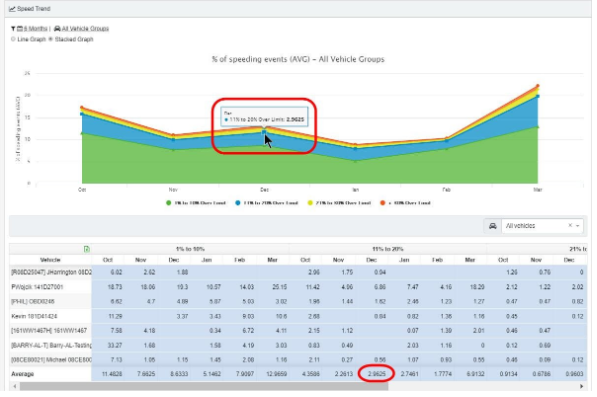The height and width of the screenshot is (397, 597).
Task: Click the scrollbar left arrow
Action: click(15, 386)
